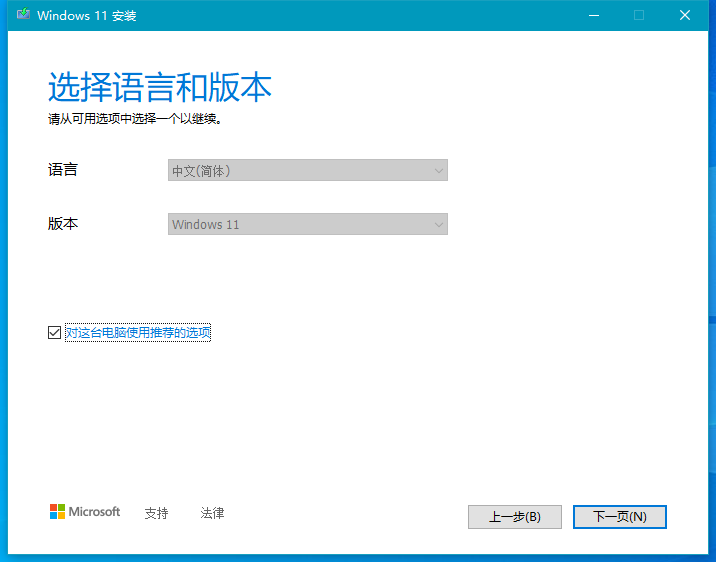This screenshot has width=716, height=562.
Task: Click the "版本" field label
Action: click(63, 224)
